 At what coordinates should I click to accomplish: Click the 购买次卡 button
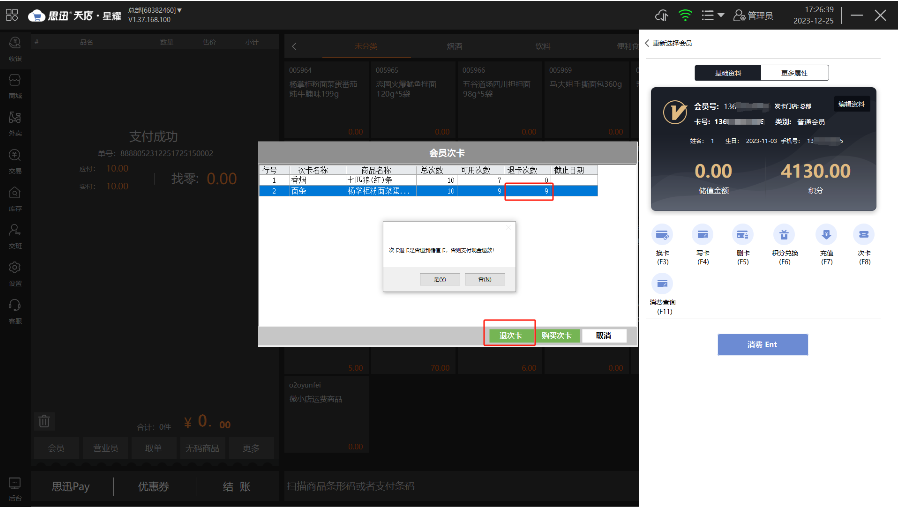(555, 335)
